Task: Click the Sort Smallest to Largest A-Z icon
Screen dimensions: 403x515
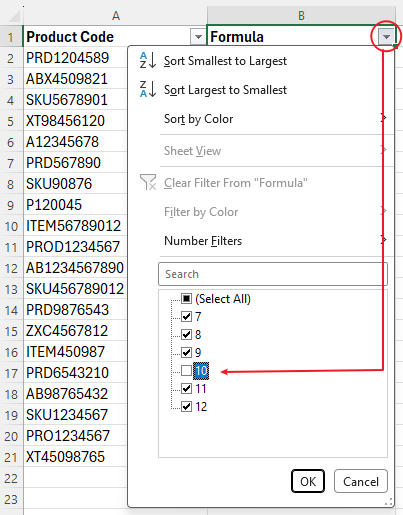Action: coord(148,60)
